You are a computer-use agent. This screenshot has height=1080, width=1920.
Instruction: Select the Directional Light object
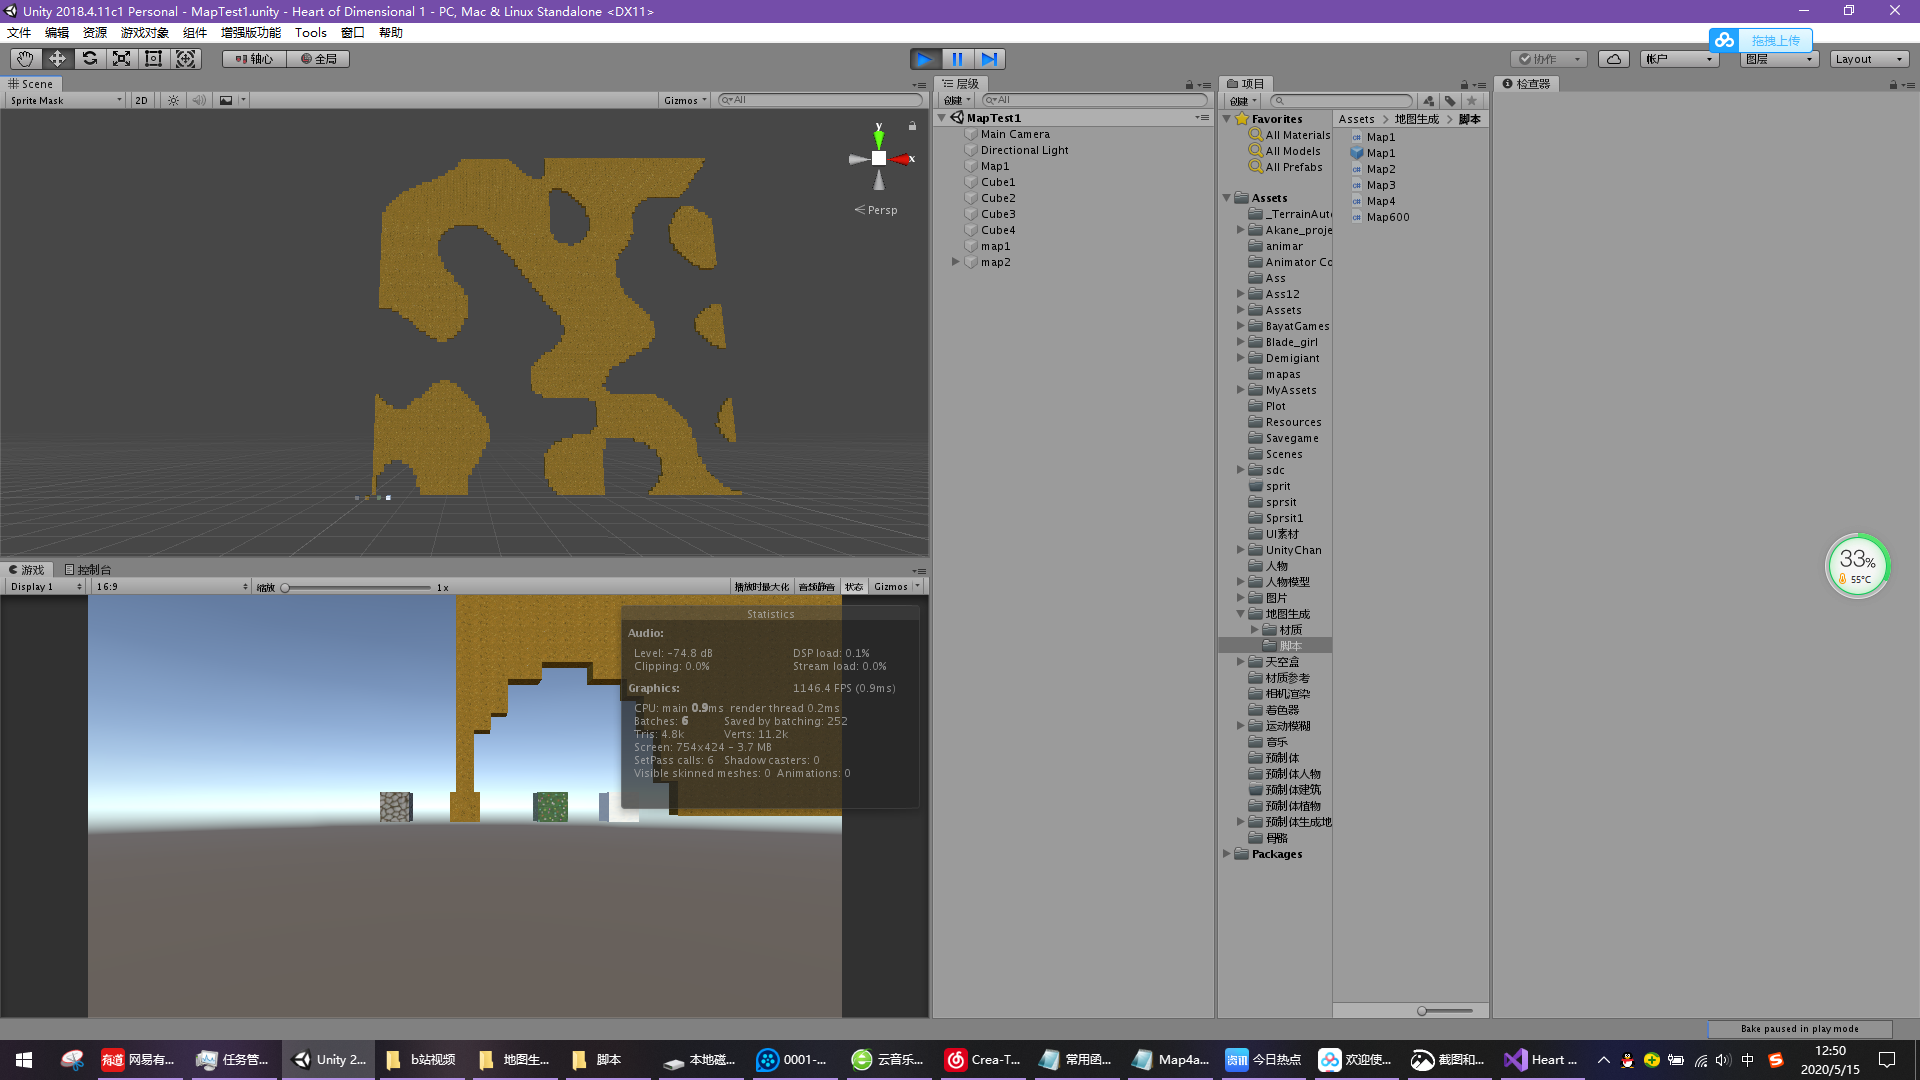[x=1024, y=150]
